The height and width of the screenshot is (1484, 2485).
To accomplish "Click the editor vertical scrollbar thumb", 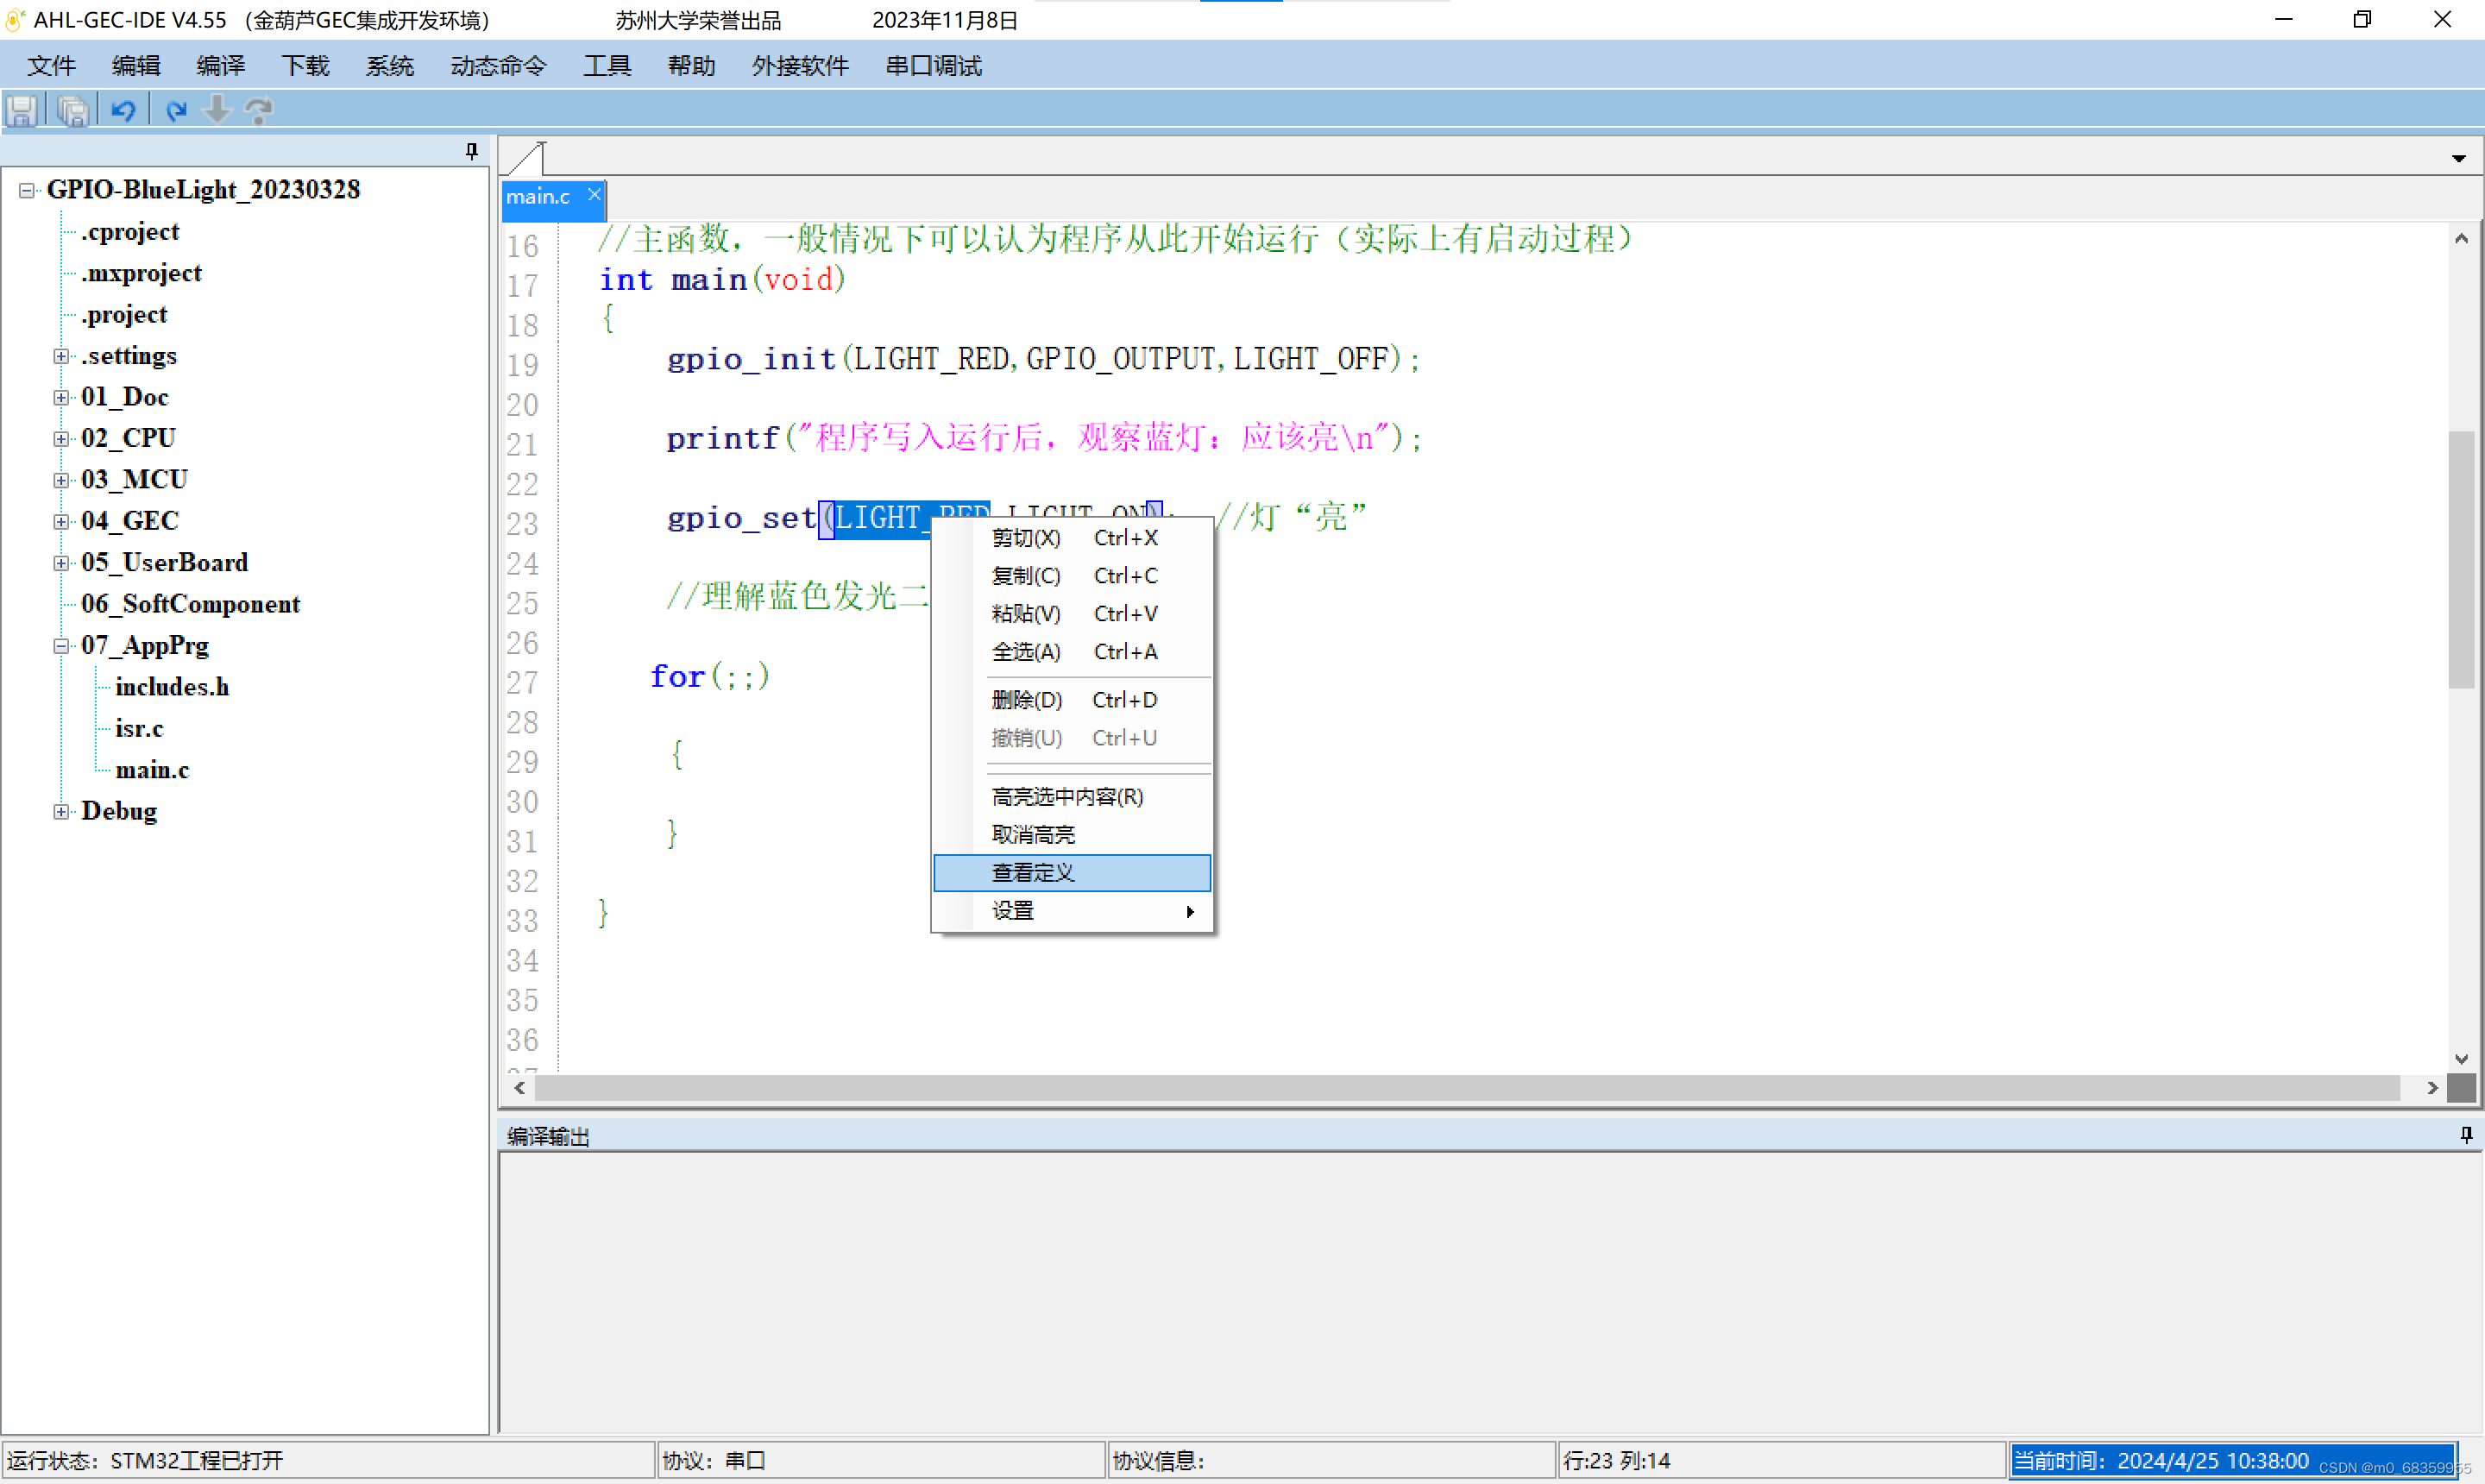I will tap(2461, 560).
